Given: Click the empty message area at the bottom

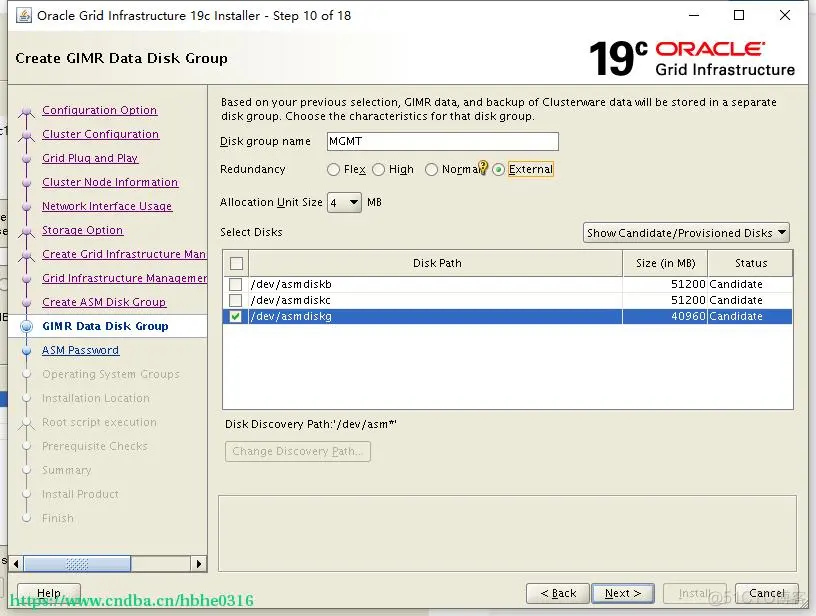Looking at the screenshot, I should point(507,533).
